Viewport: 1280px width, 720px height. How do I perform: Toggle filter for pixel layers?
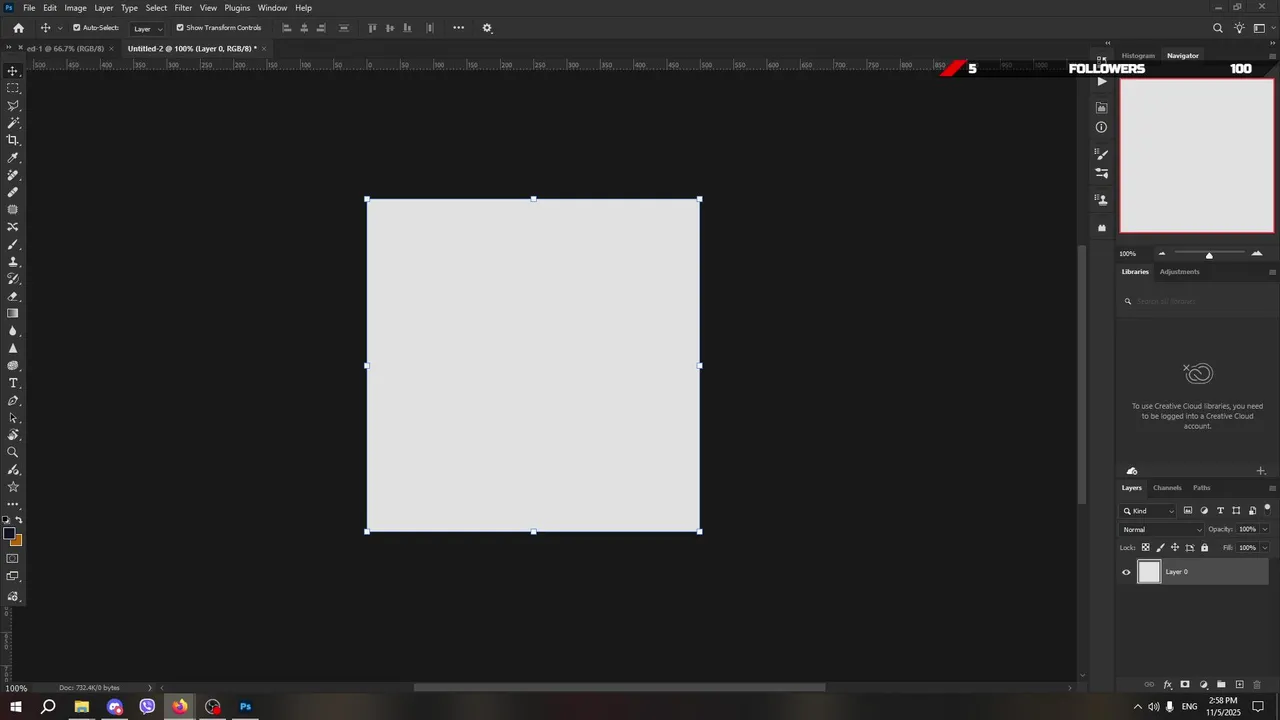(1188, 511)
